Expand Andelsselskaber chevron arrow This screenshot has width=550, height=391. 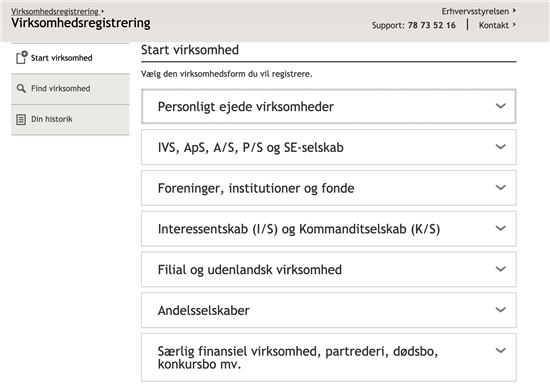pyautogui.click(x=501, y=309)
